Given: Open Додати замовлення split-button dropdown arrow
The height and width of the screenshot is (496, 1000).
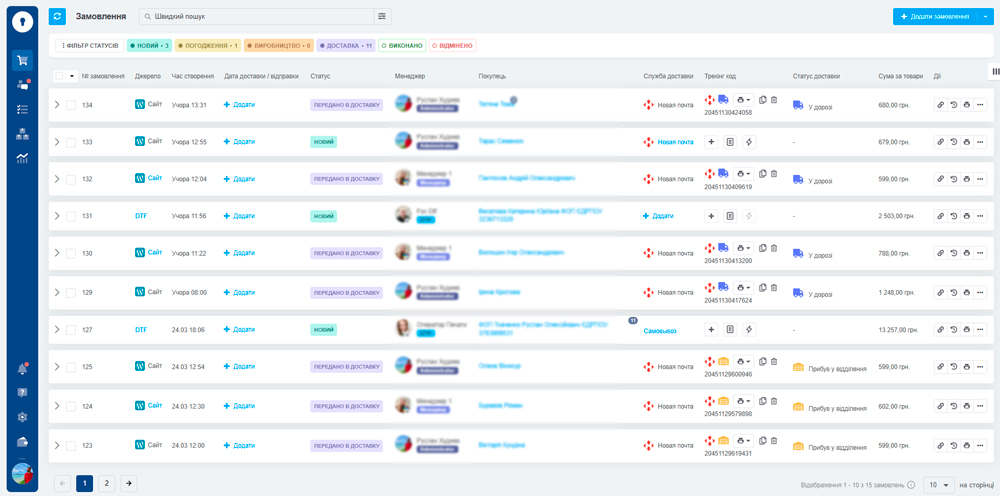Looking at the screenshot, I should 985,17.
